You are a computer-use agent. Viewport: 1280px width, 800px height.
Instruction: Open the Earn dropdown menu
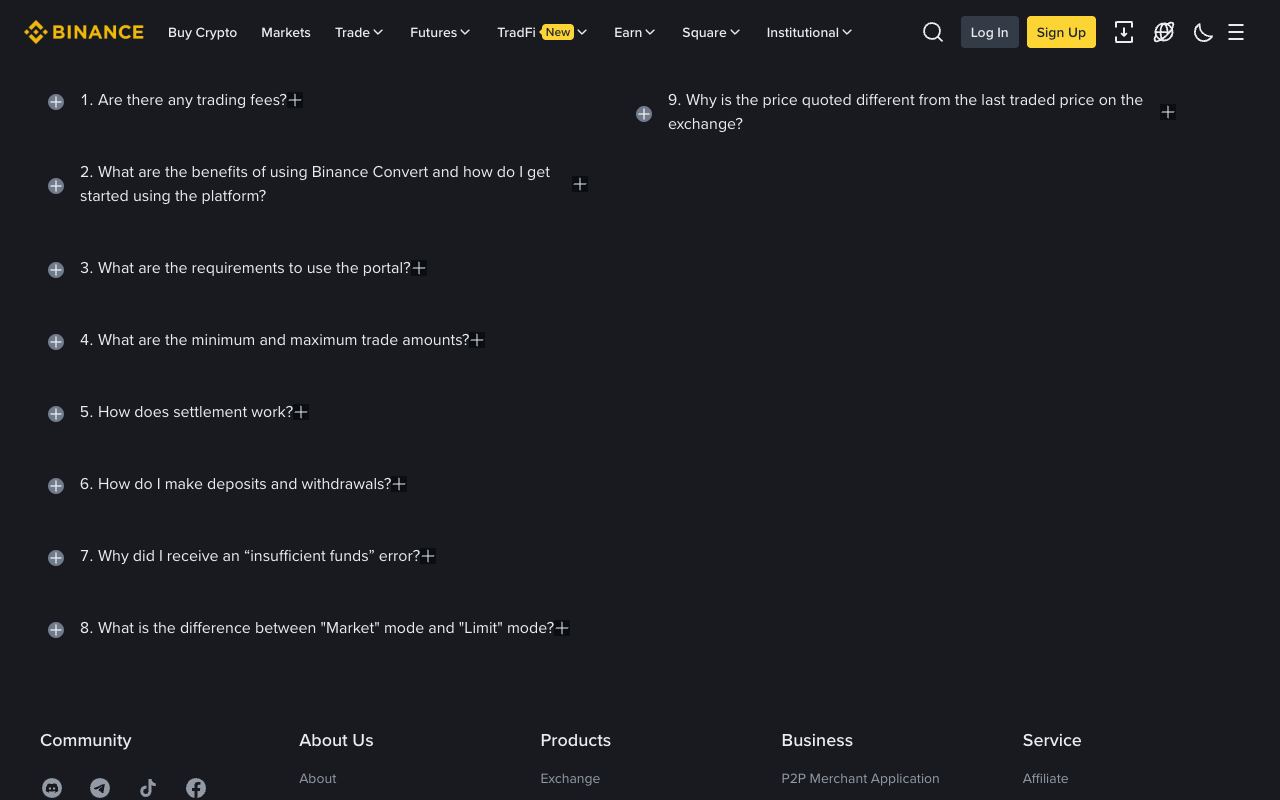(x=635, y=32)
